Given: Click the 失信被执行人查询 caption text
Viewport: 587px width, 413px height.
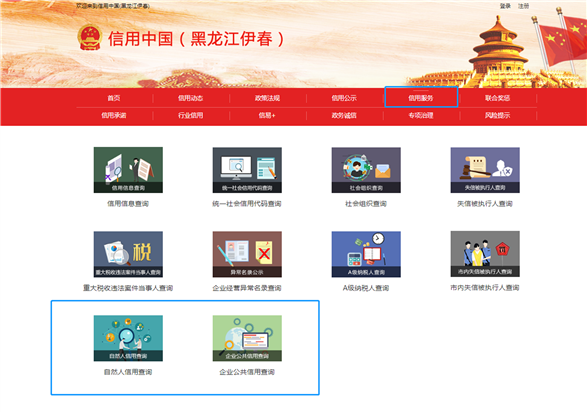Looking at the screenshot, I should (x=485, y=204).
